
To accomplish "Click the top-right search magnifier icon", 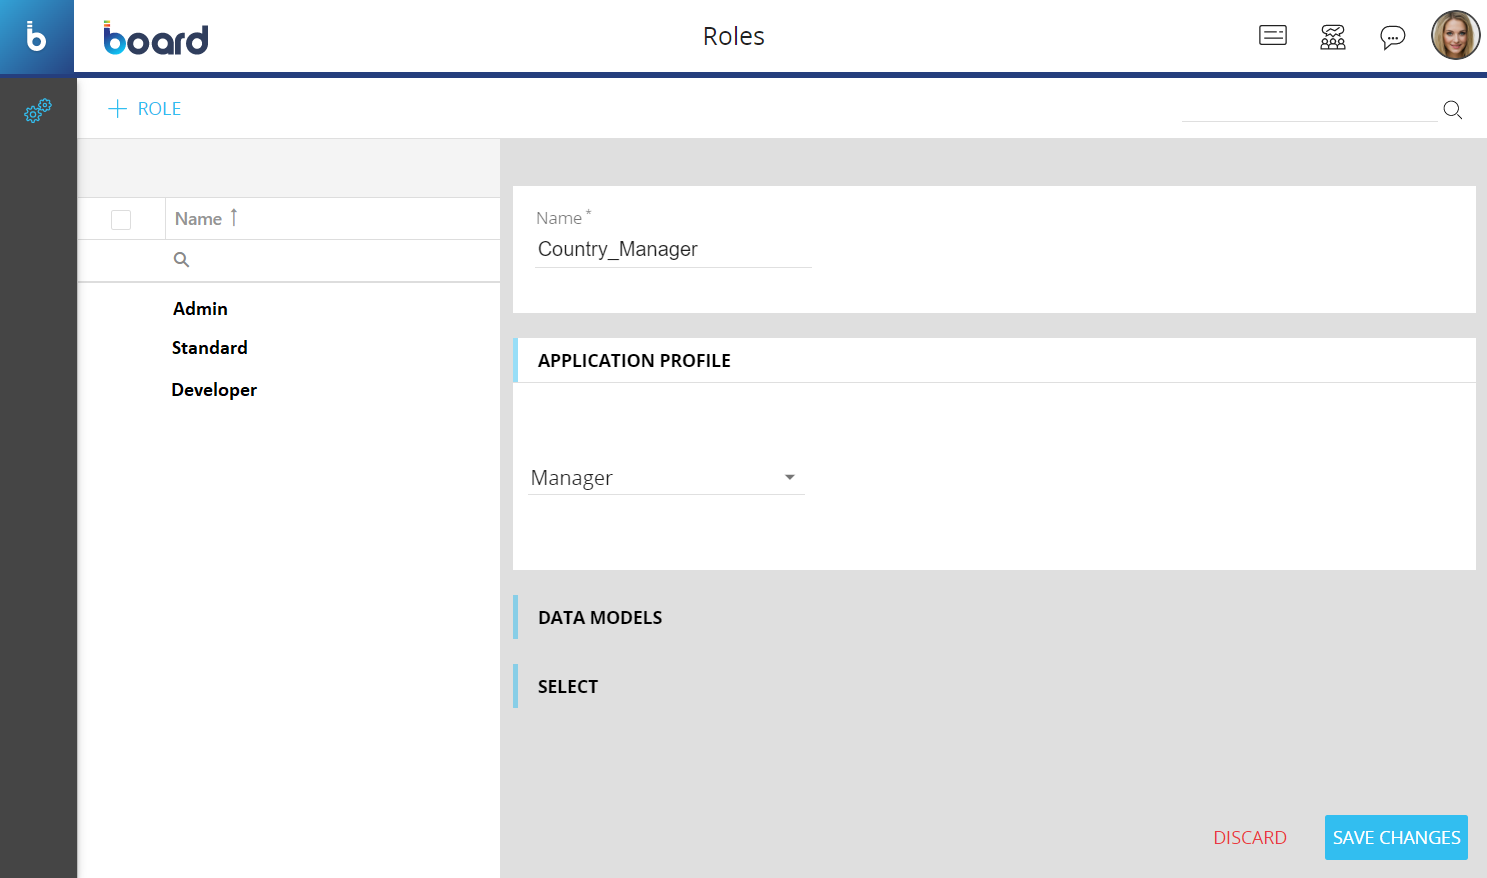I will (x=1452, y=110).
